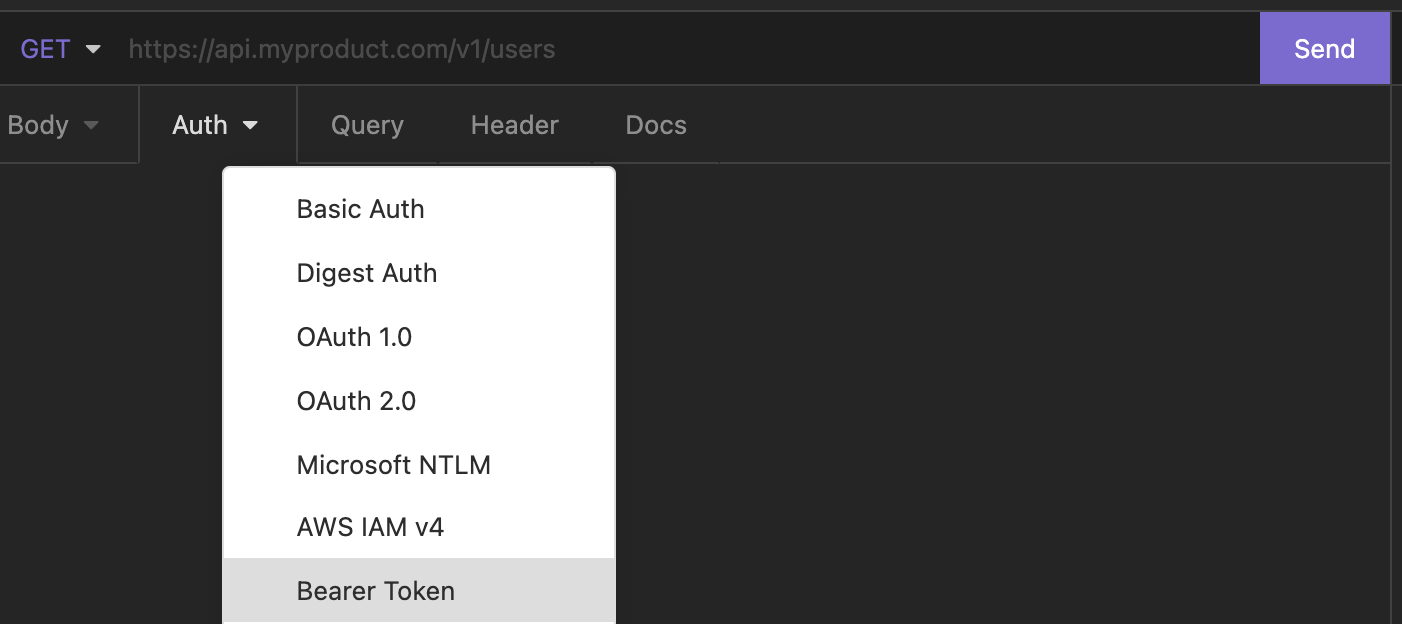The height and width of the screenshot is (624, 1402).
Task: Send the request
Action: (x=1323, y=49)
